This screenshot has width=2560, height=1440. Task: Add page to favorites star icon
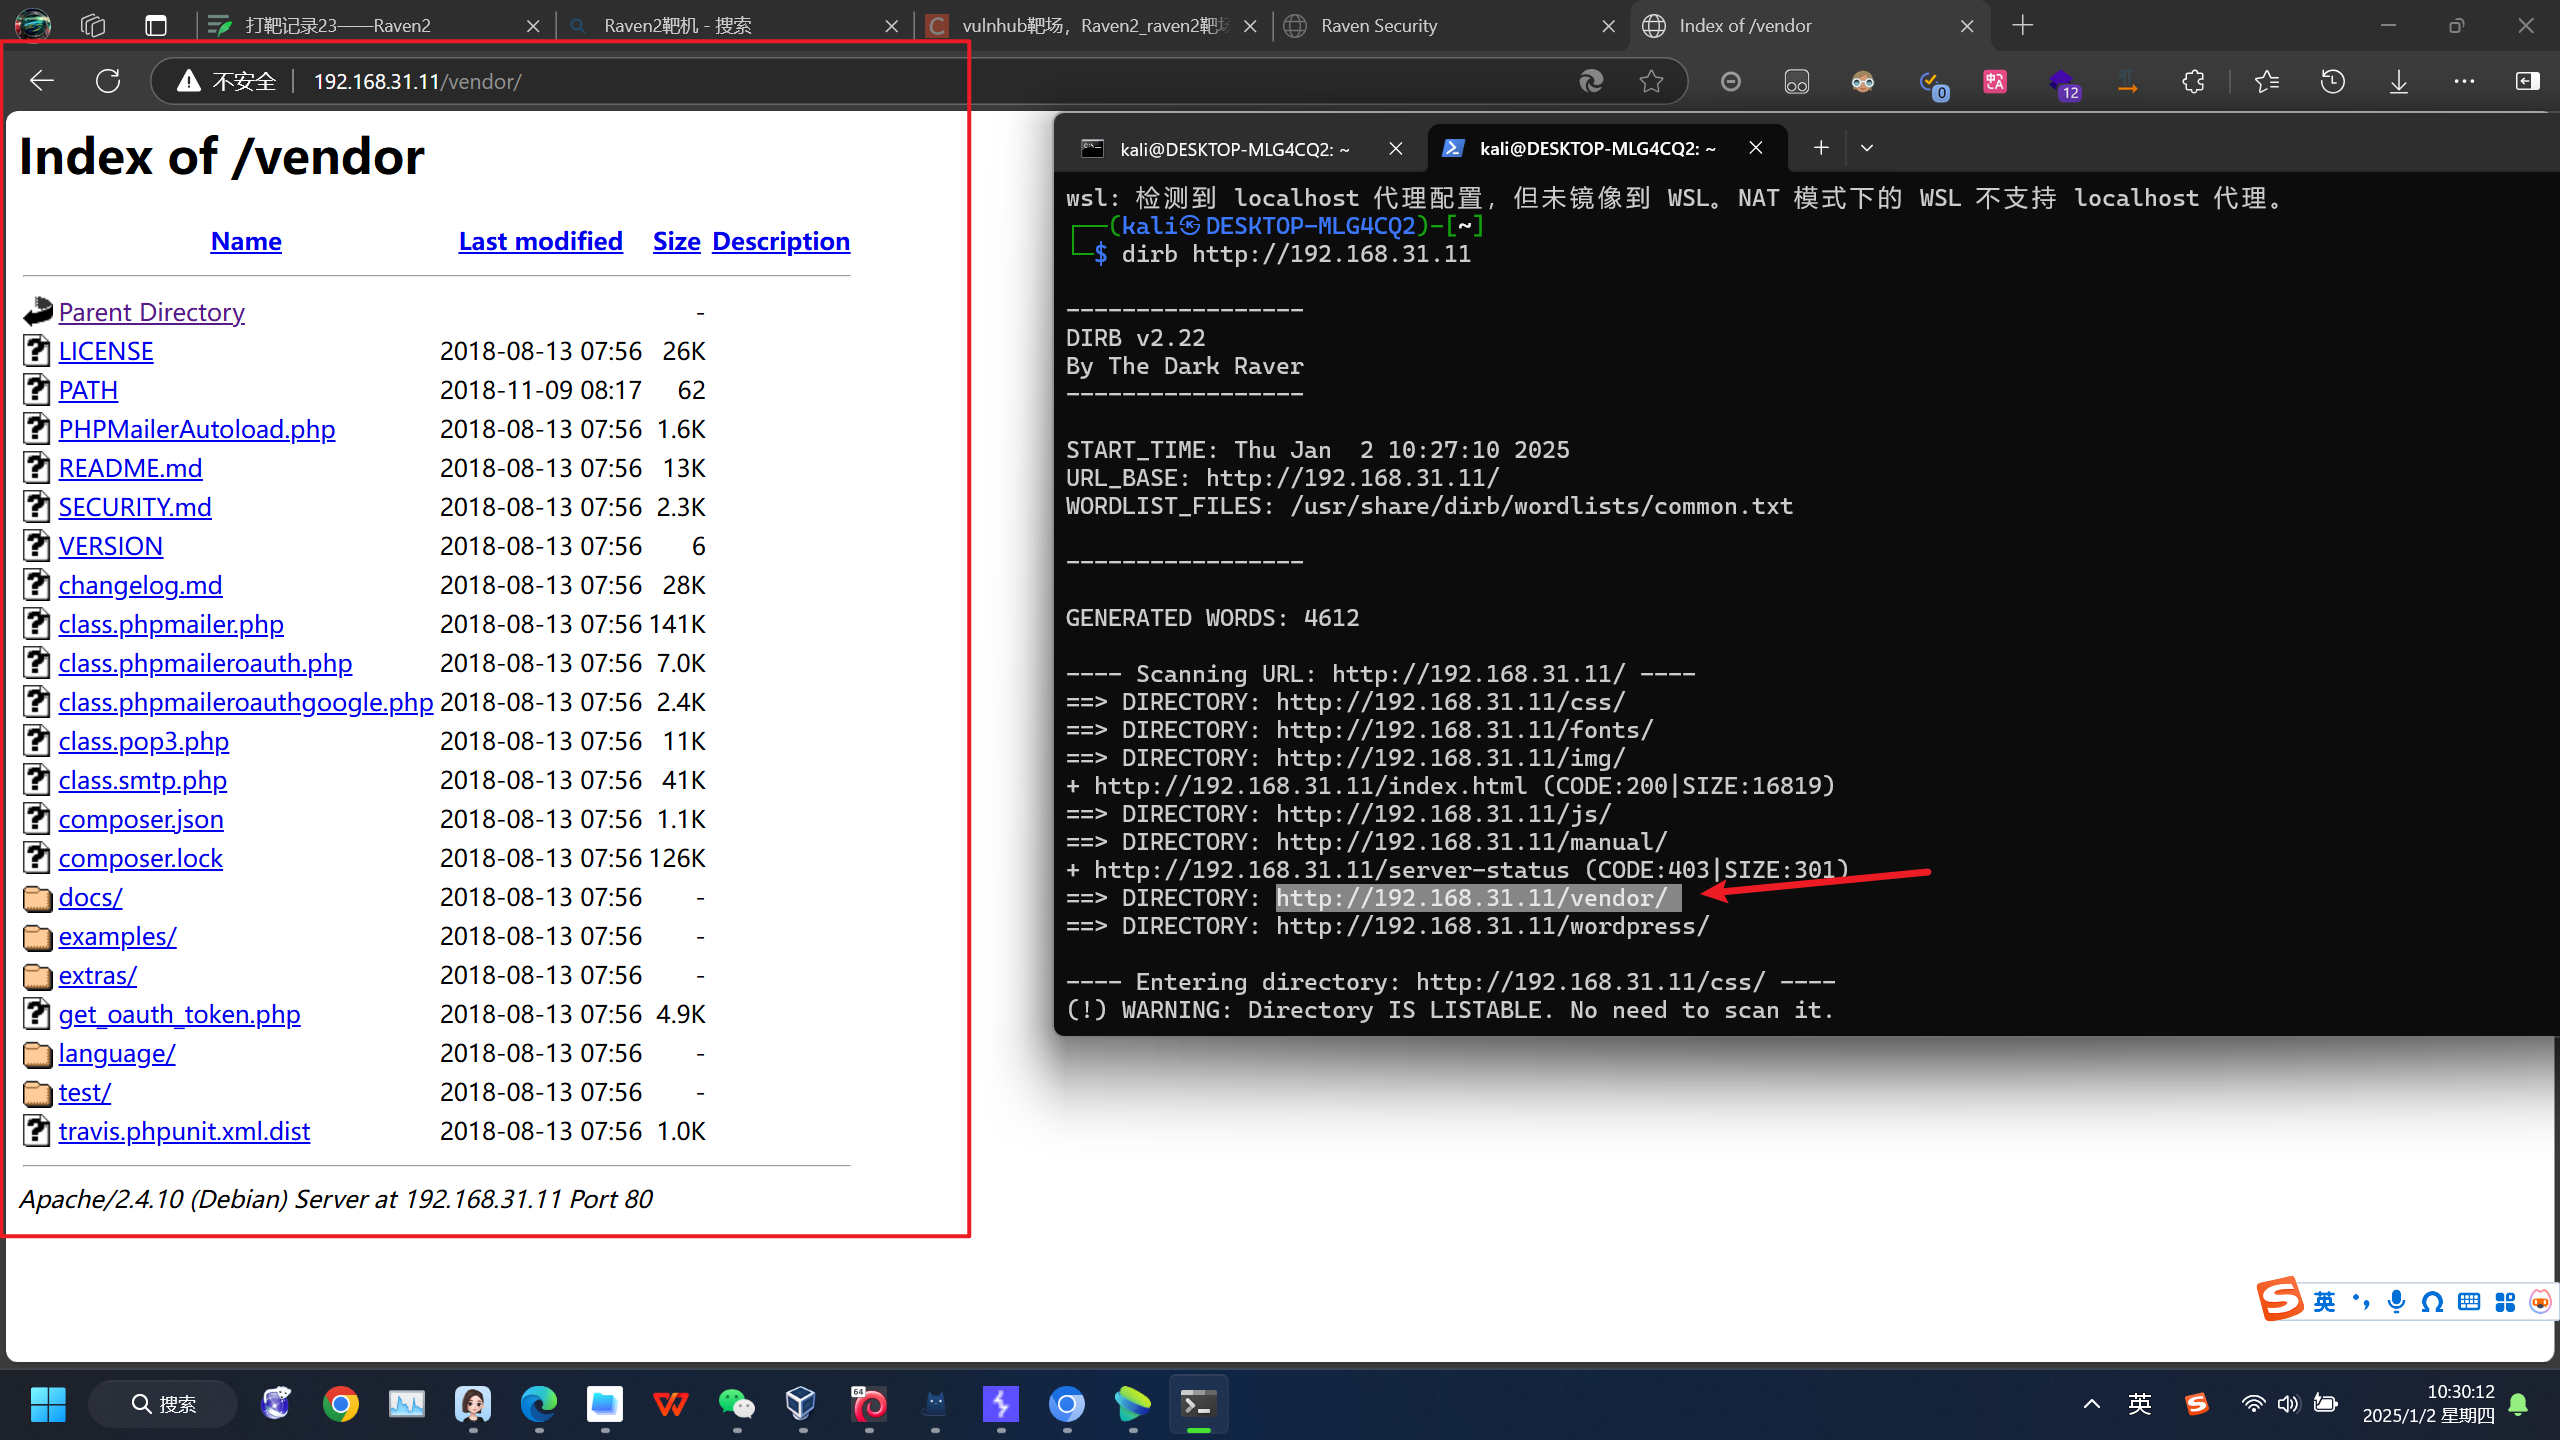[1651, 81]
